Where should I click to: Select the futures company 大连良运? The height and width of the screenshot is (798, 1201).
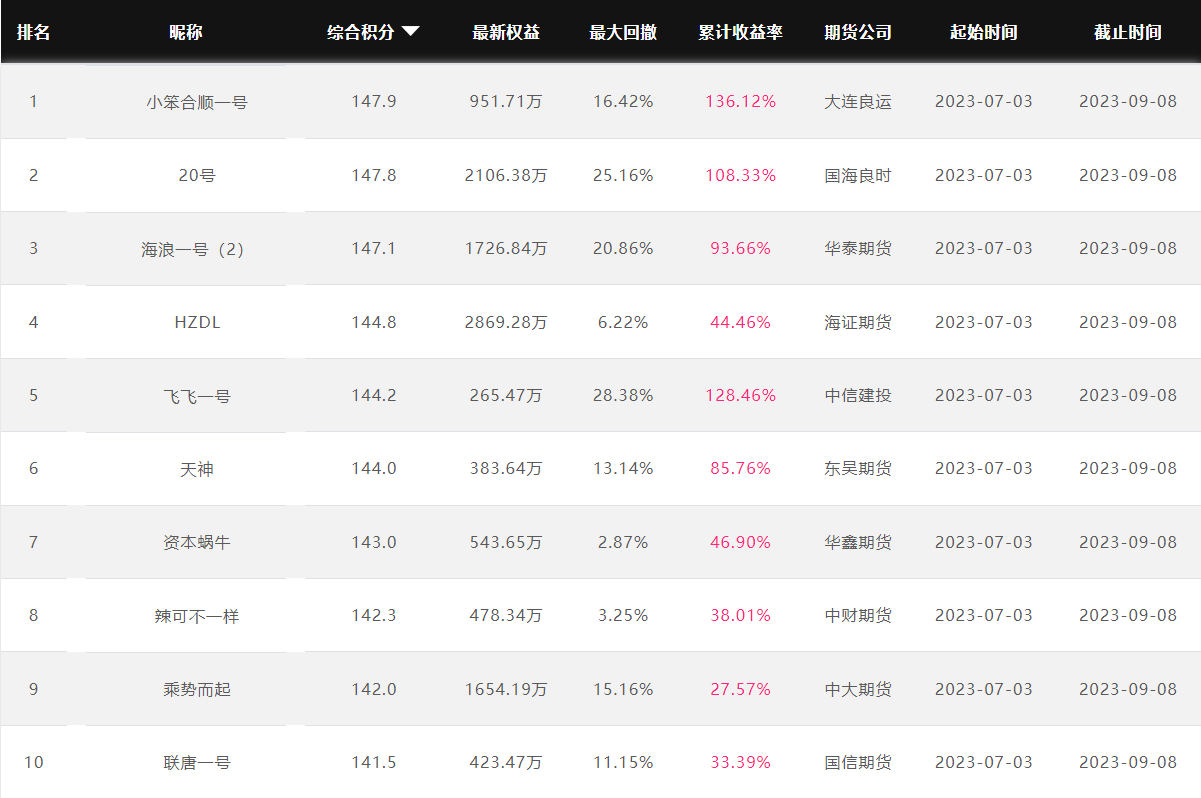pyautogui.click(x=858, y=102)
